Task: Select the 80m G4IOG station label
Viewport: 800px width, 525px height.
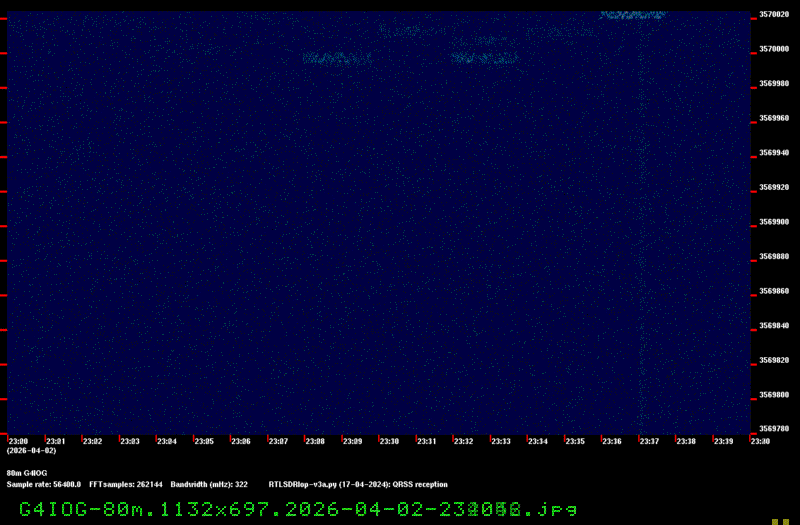Action: coord(27,473)
